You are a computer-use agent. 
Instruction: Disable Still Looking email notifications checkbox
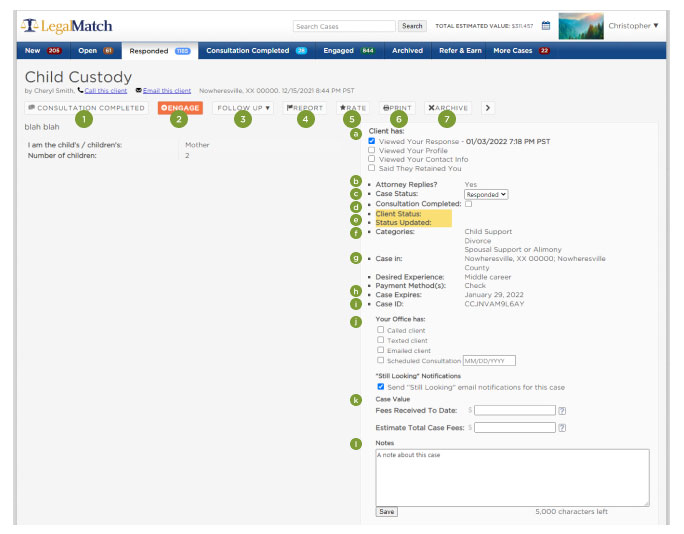380,386
